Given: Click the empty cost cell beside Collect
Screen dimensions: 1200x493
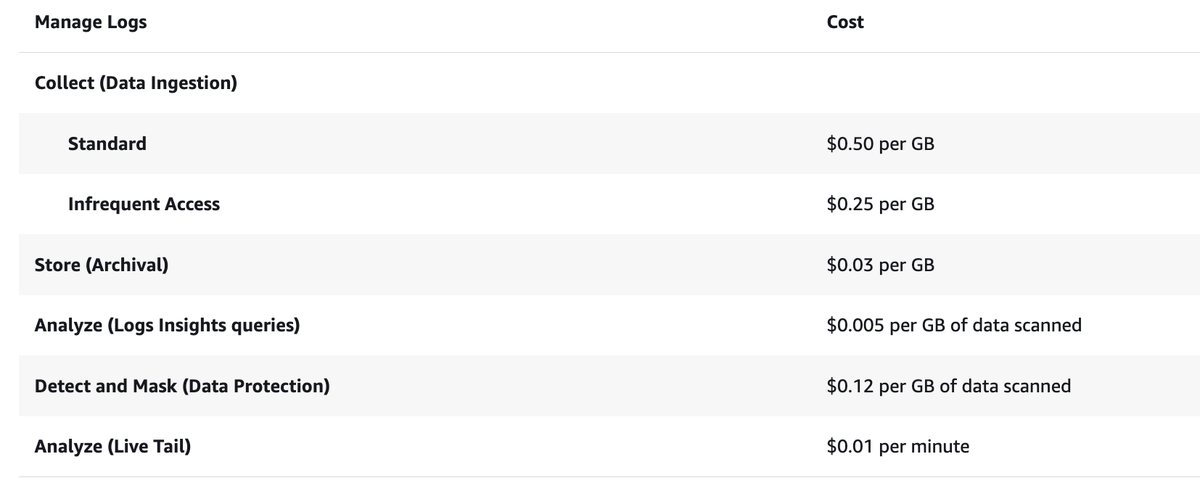Looking at the screenshot, I should pyautogui.click(x=1000, y=83).
